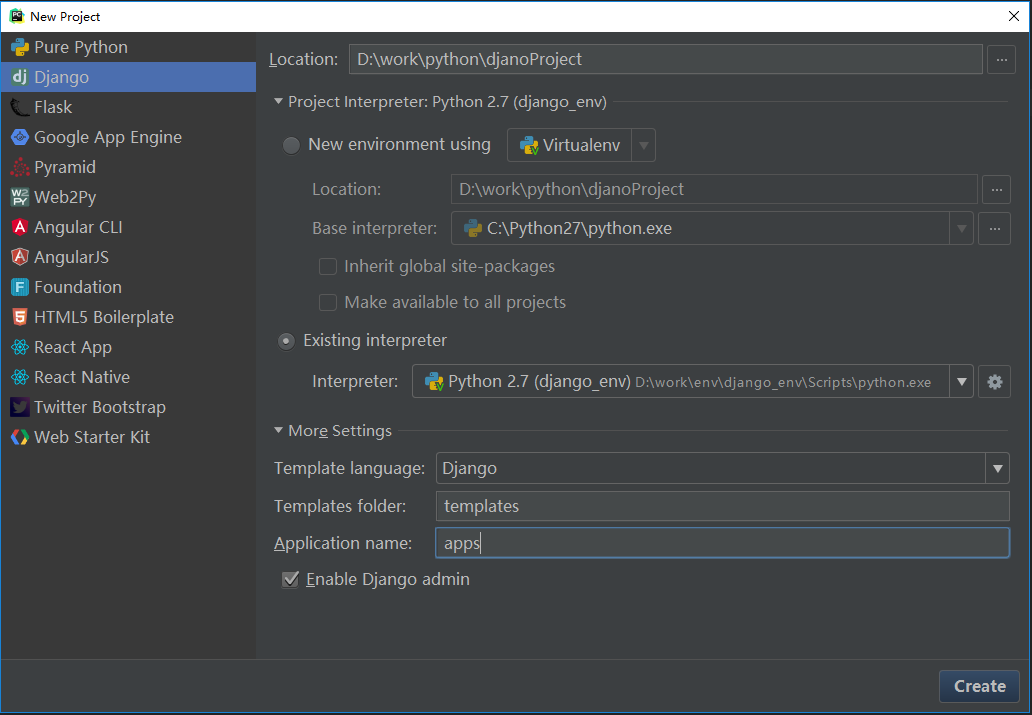Open interpreter settings gear icon

(x=994, y=382)
